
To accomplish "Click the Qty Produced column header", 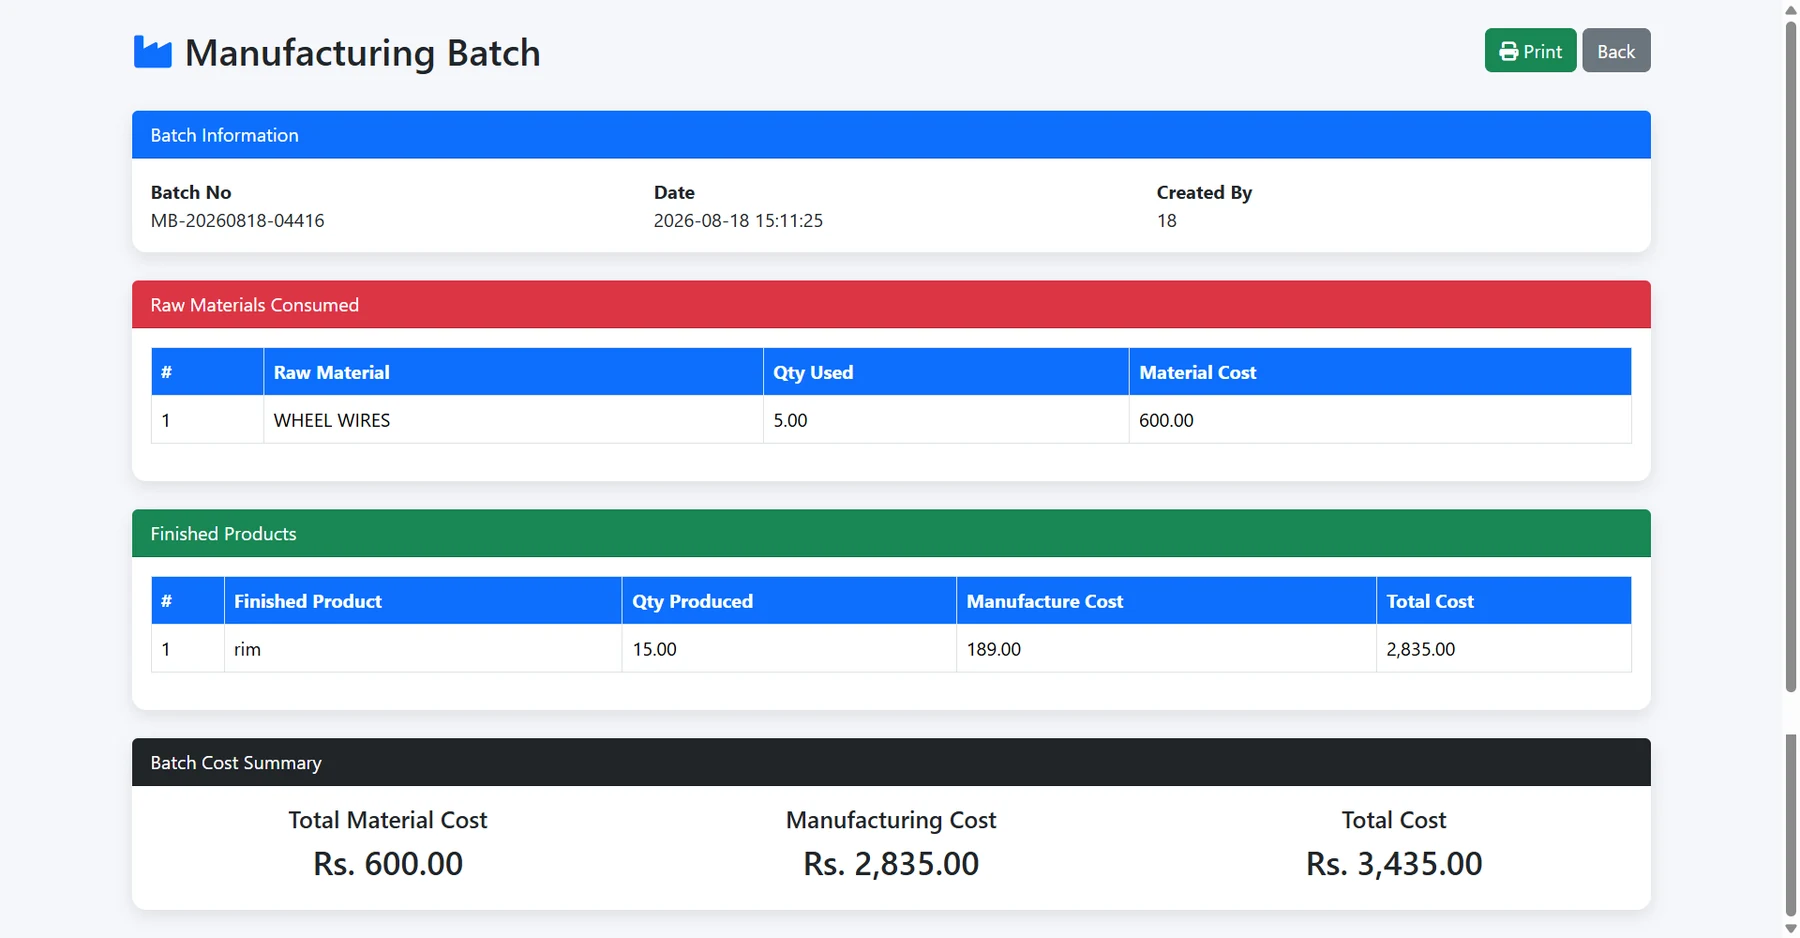I will click(789, 601).
